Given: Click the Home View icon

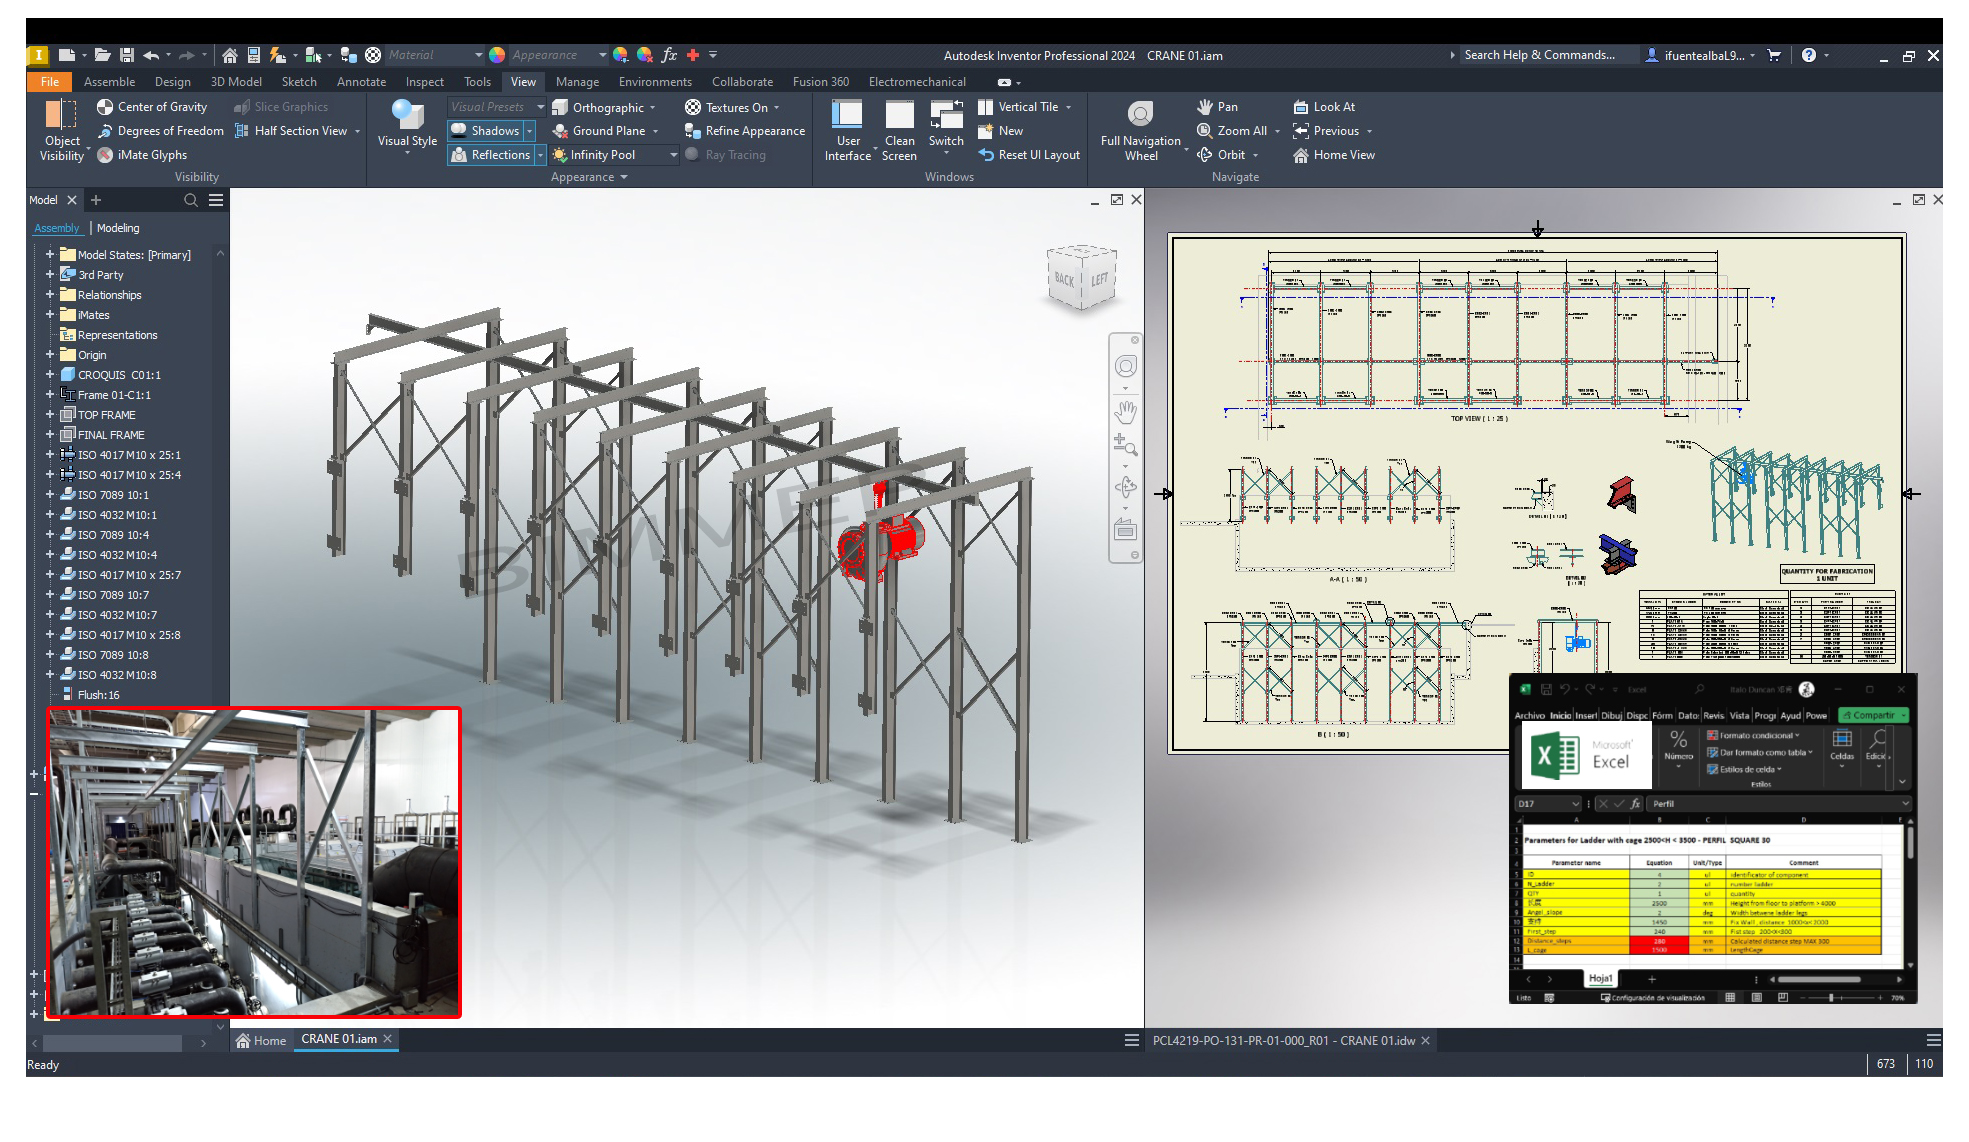Looking at the screenshot, I should [x=1301, y=155].
